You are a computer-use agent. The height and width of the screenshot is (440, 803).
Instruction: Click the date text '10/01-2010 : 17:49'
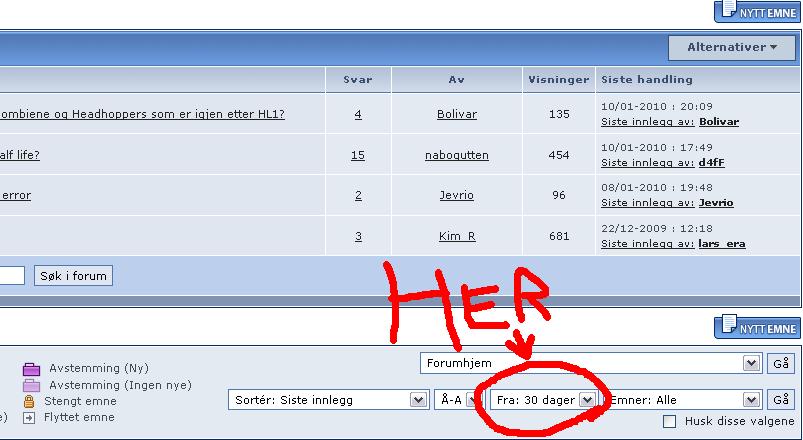[657, 148]
